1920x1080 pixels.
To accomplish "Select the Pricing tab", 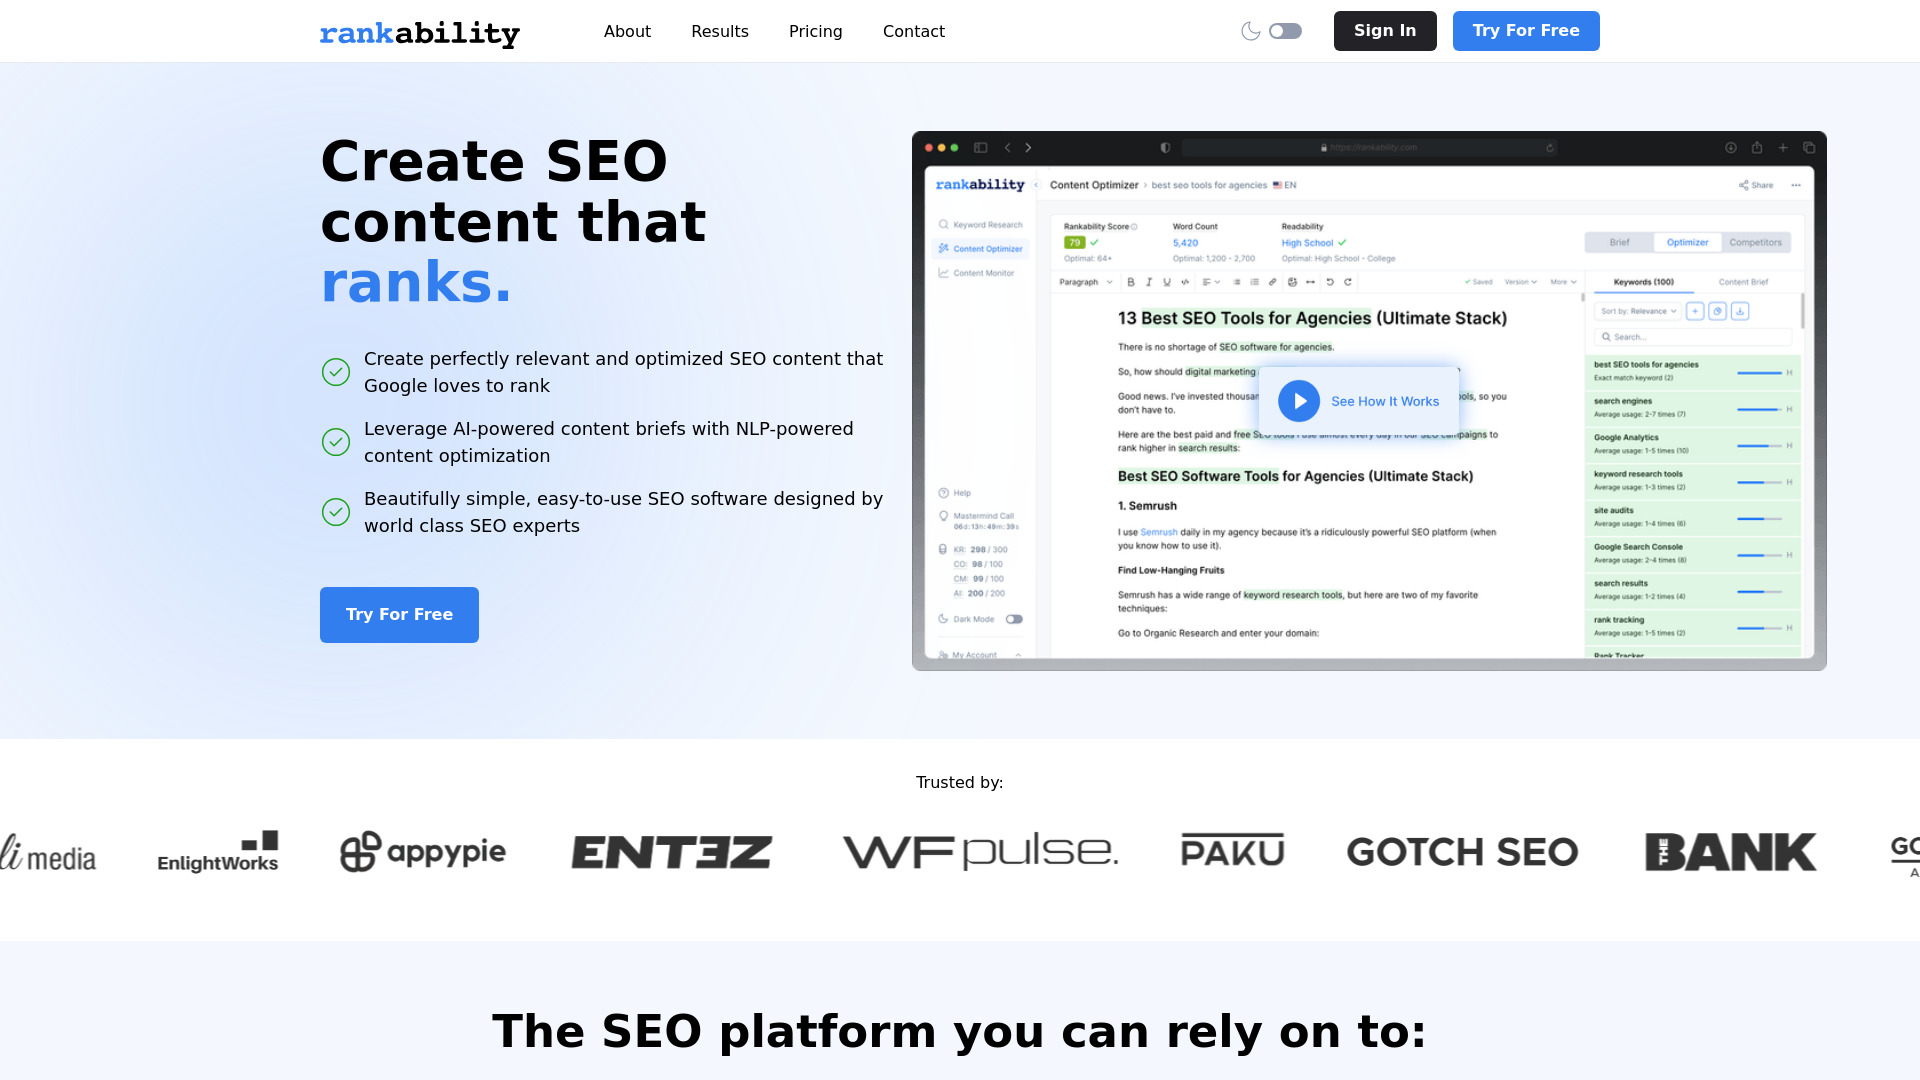I will [x=815, y=30].
